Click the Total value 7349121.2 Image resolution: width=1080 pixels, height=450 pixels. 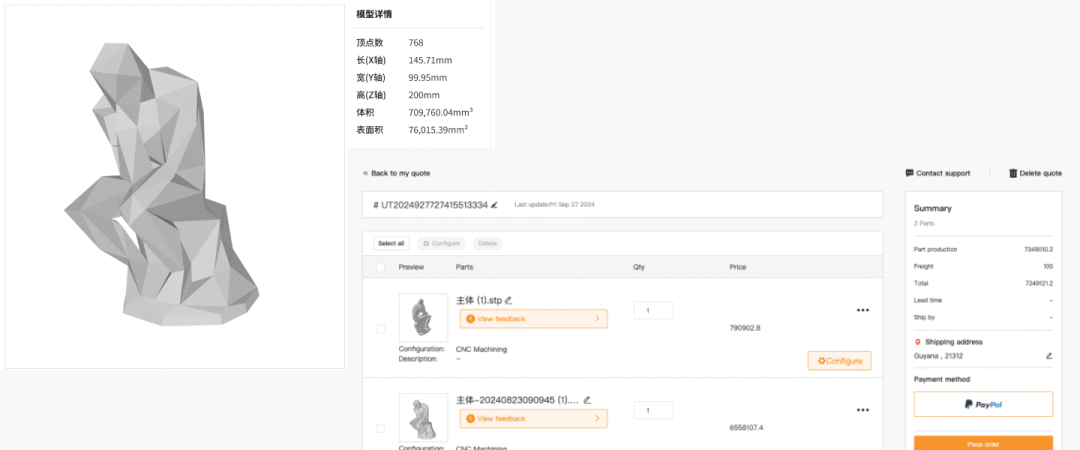click(x=1038, y=283)
